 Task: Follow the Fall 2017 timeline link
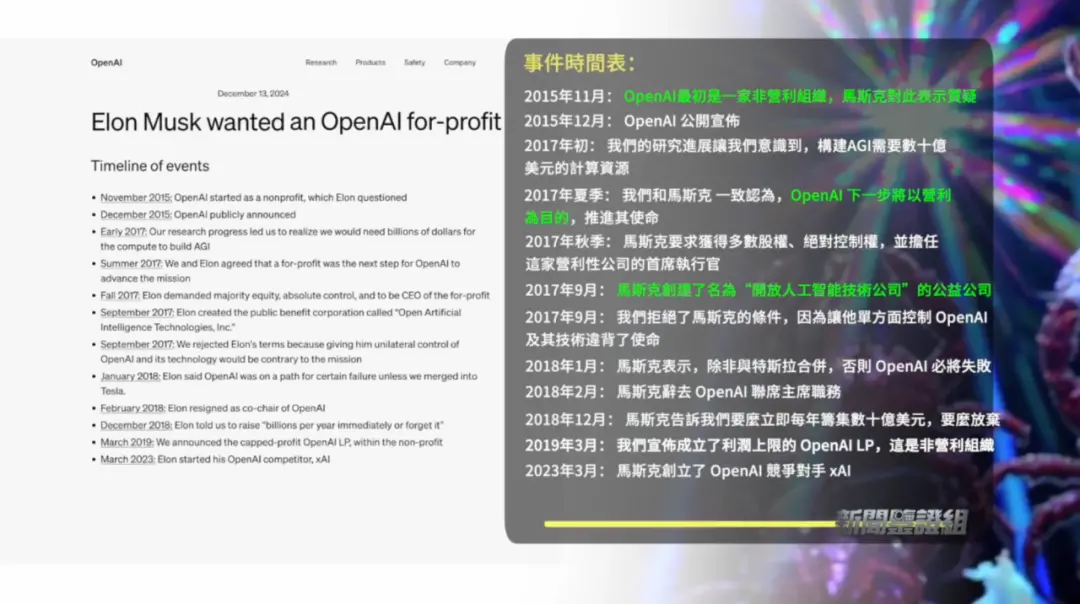[x=120, y=295]
